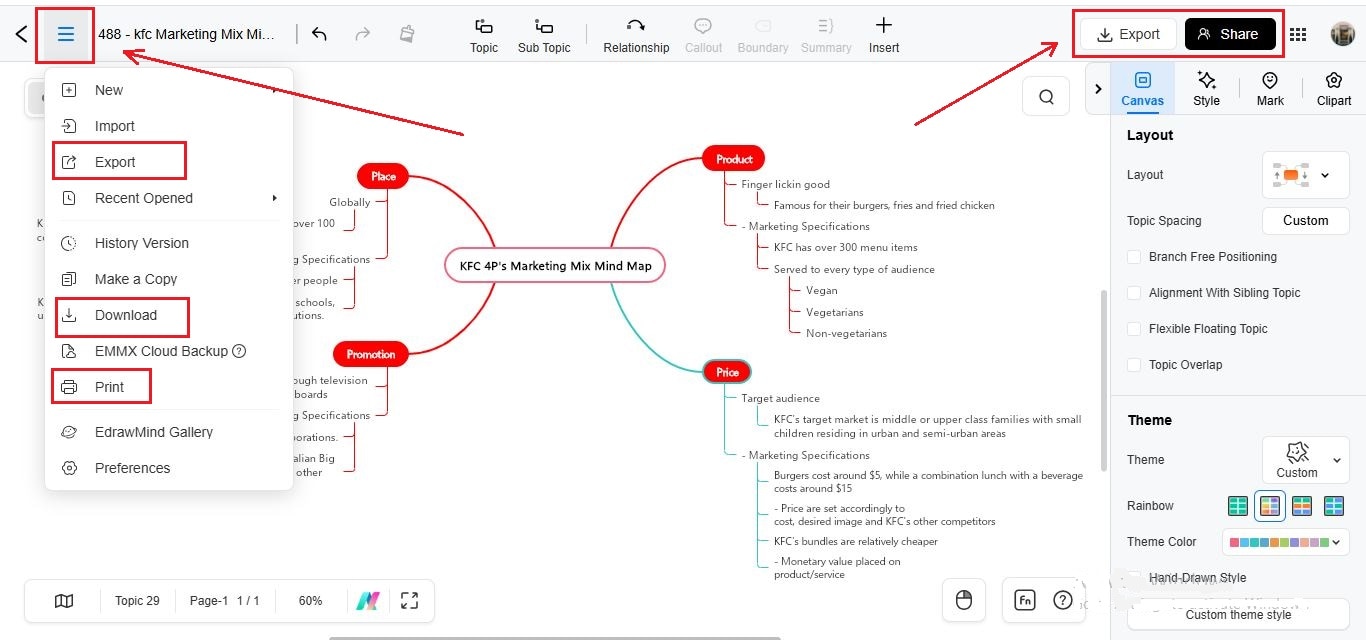The width and height of the screenshot is (1366, 640).
Task: Select New in the menu
Action: [x=169, y=90]
